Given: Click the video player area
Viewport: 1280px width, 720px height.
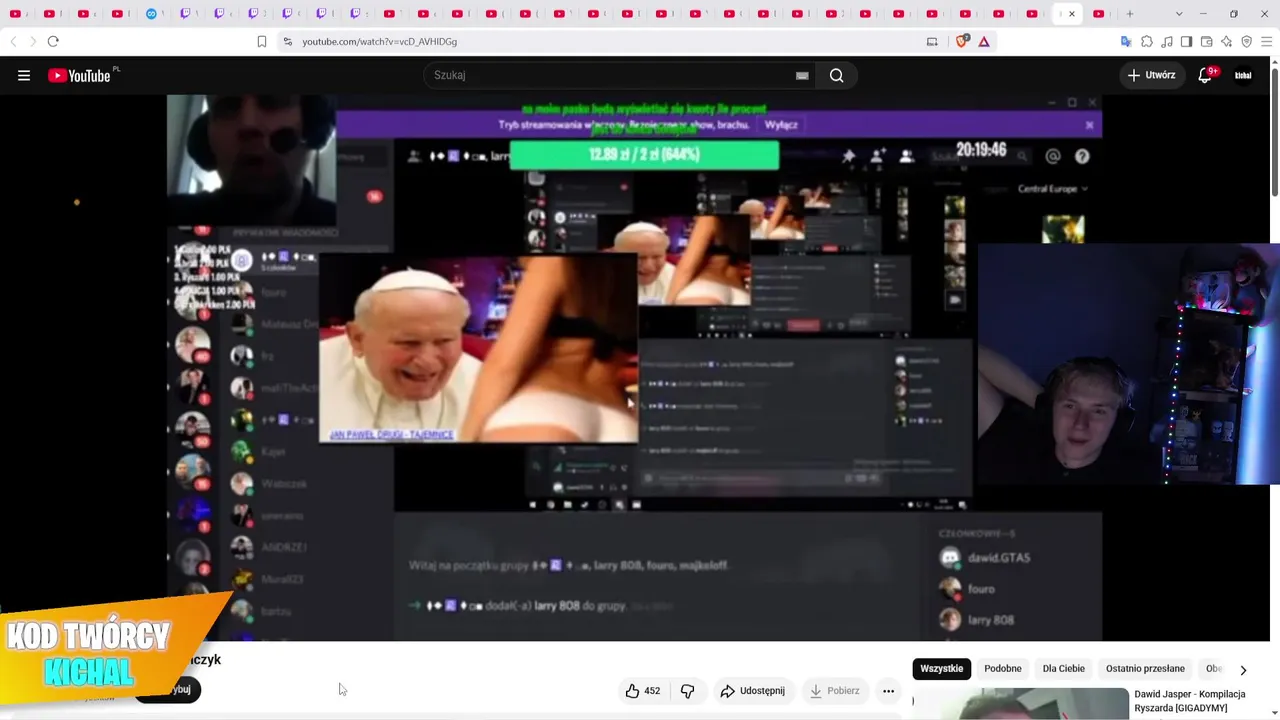Looking at the screenshot, I should 634,368.
